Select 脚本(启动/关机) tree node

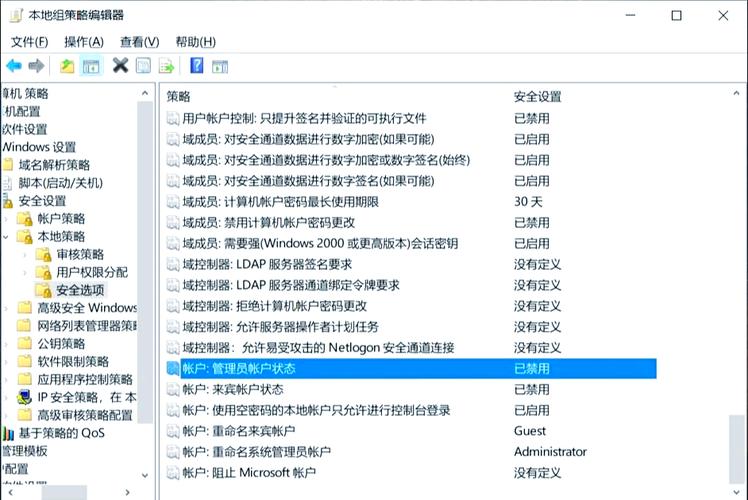click(61, 183)
